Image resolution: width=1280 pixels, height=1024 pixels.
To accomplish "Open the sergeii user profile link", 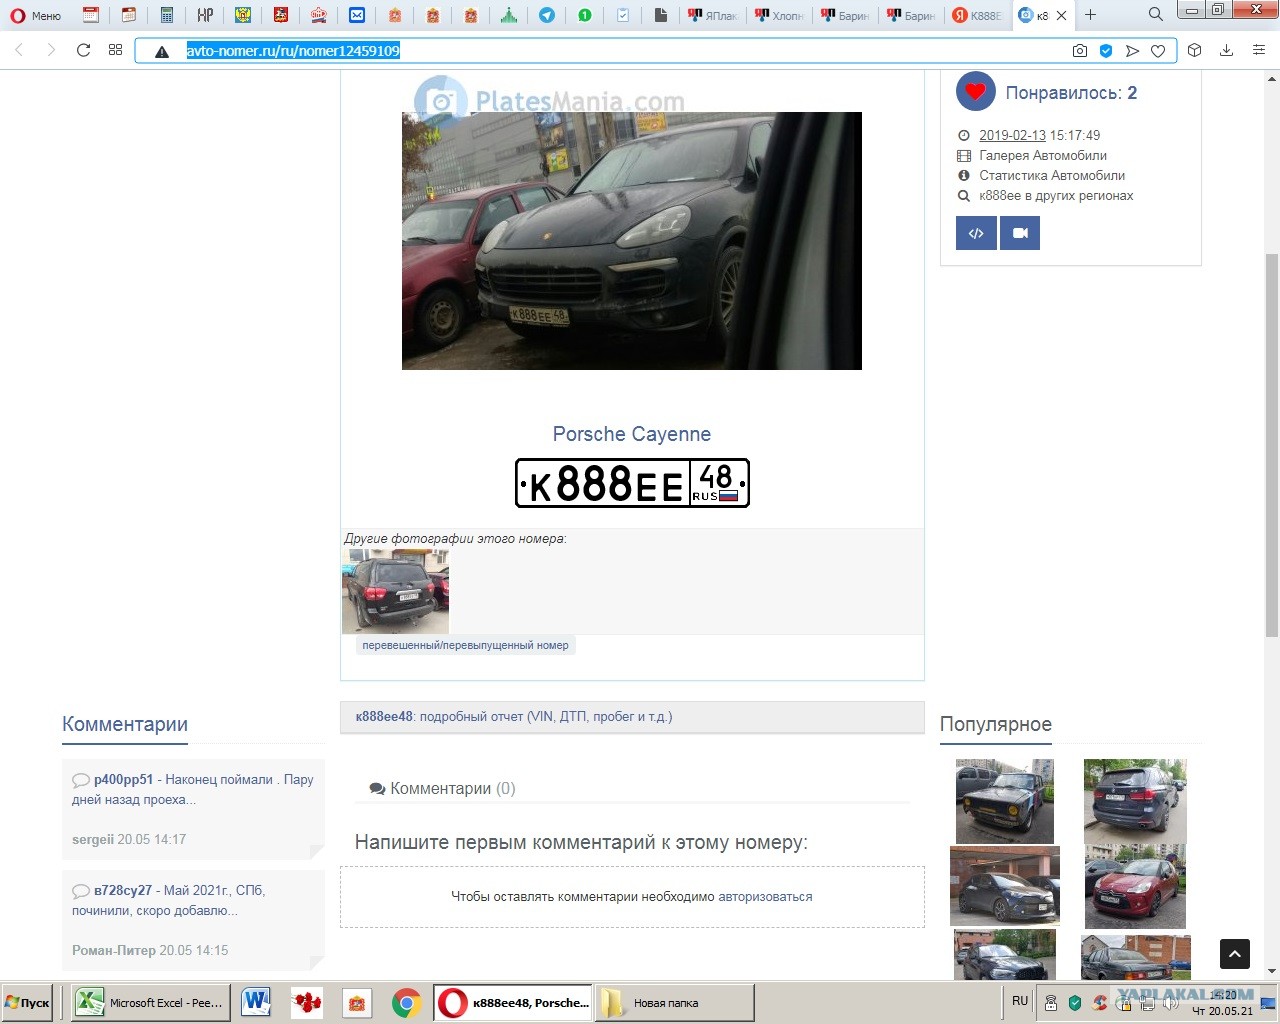I will coord(93,839).
